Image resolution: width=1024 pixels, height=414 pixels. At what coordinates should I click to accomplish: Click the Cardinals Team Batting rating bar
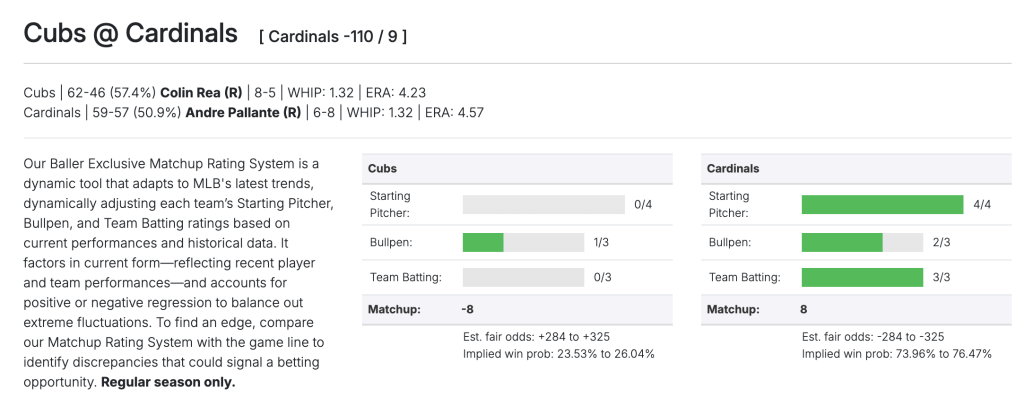pyautogui.click(x=862, y=277)
